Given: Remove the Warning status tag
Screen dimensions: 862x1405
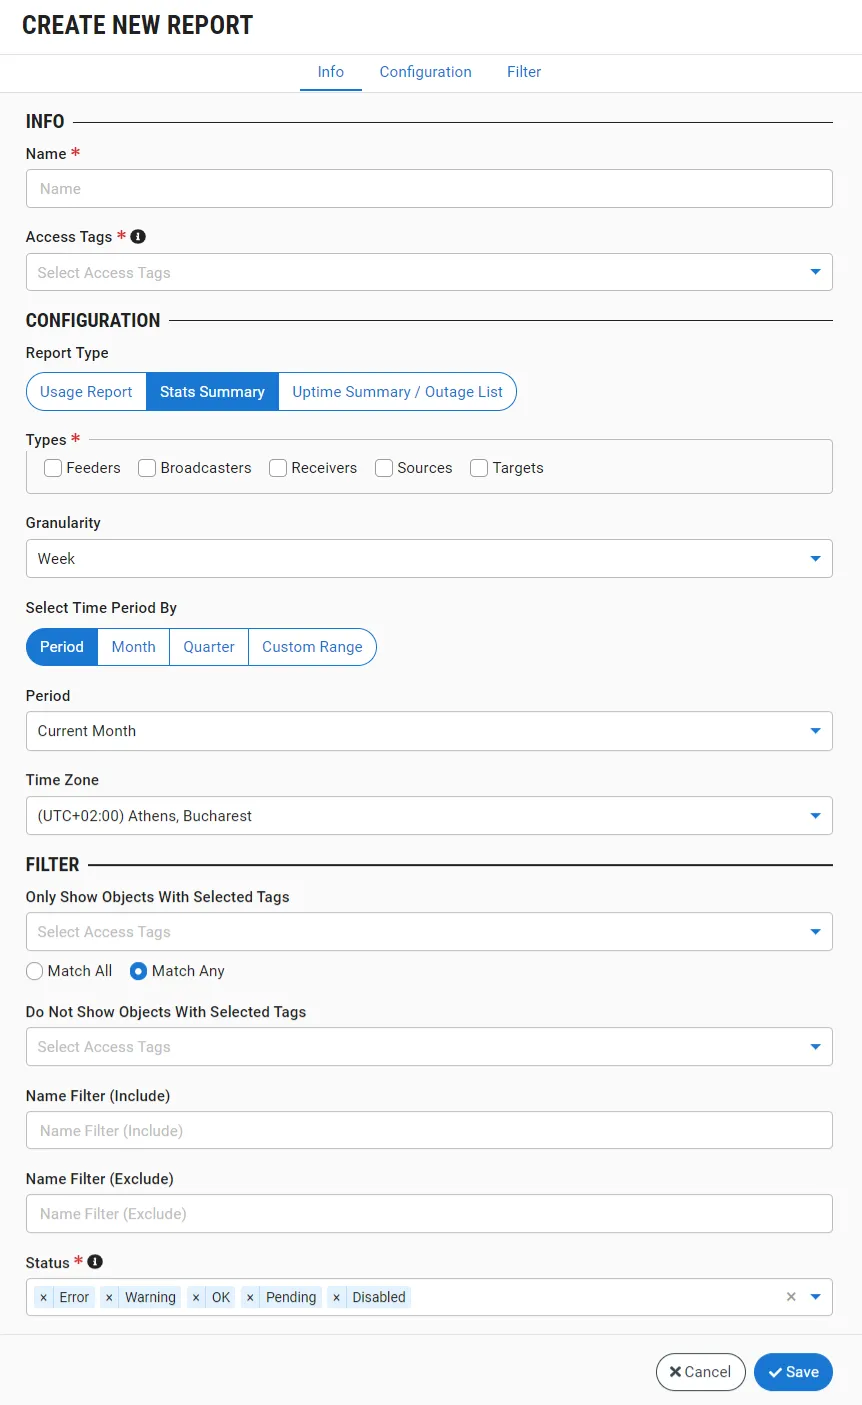Looking at the screenshot, I should pos(109,1297).
